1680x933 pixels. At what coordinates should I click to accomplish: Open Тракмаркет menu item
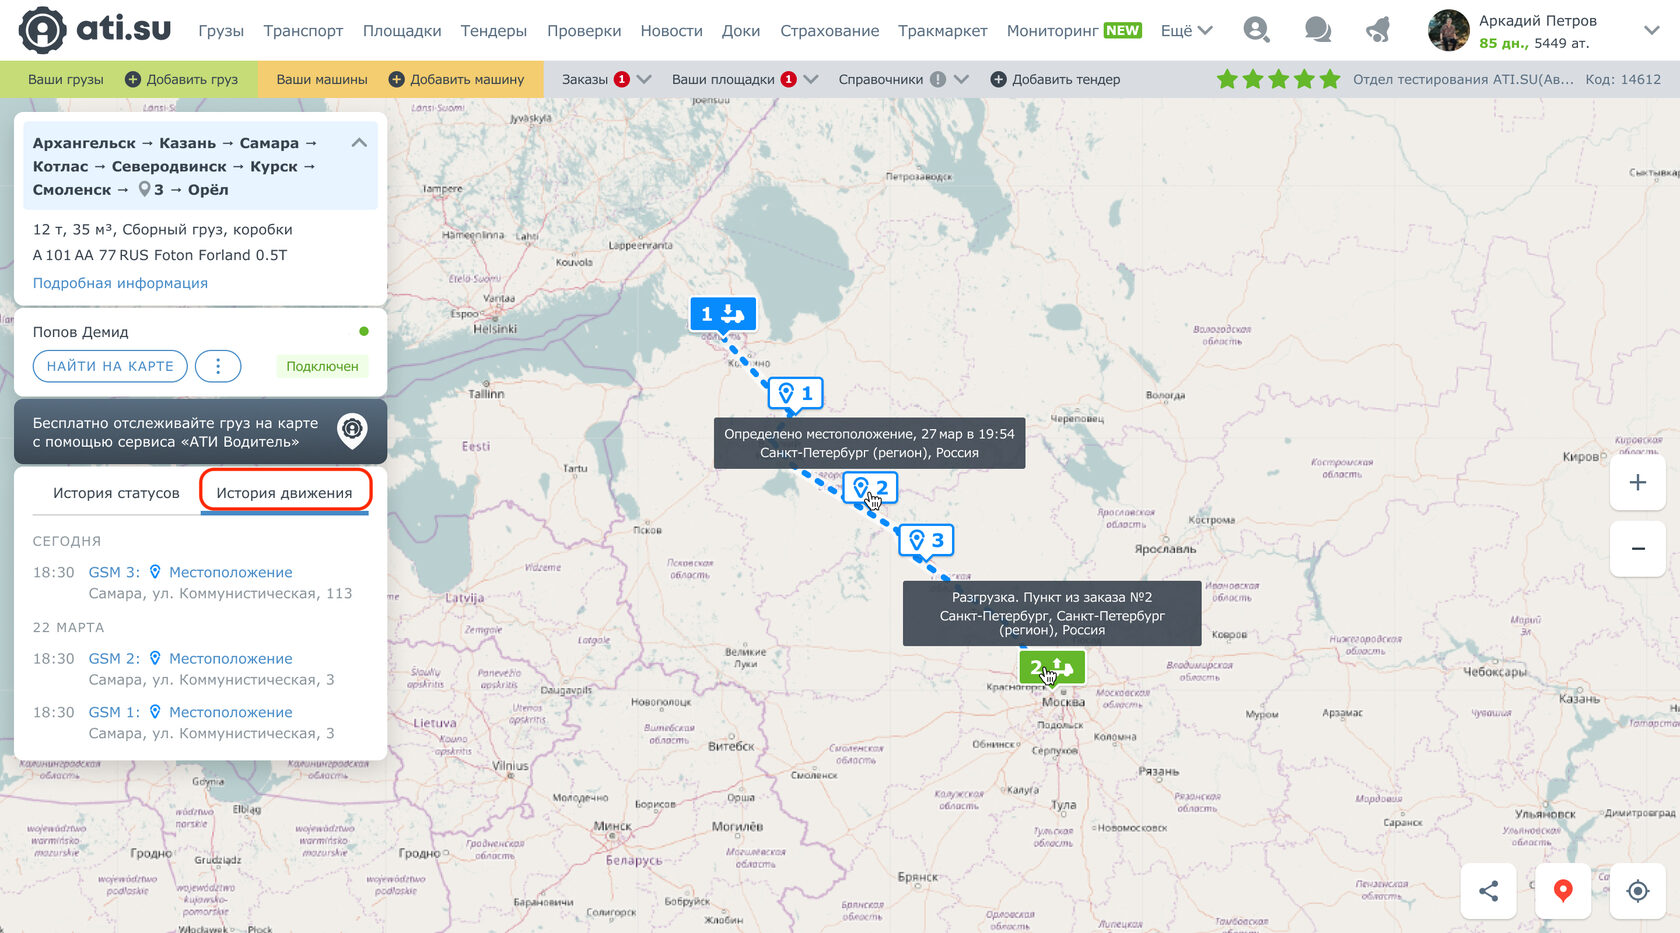click(942, 31)
